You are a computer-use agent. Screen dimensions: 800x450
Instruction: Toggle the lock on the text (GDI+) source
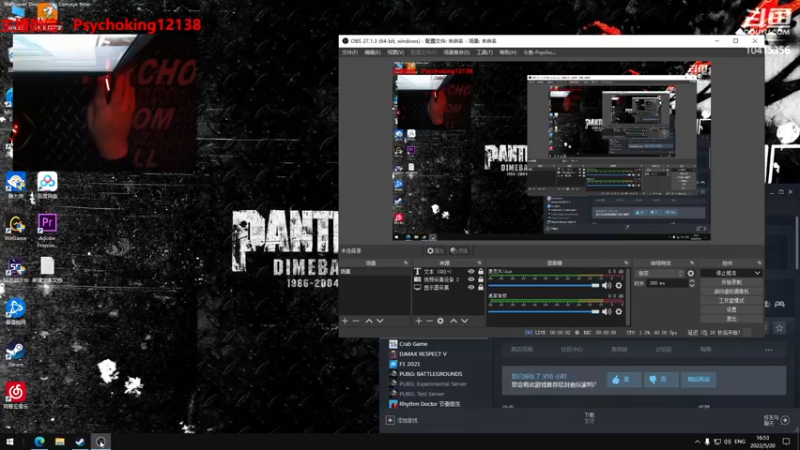pyautogui.click(x=481, y=271)
